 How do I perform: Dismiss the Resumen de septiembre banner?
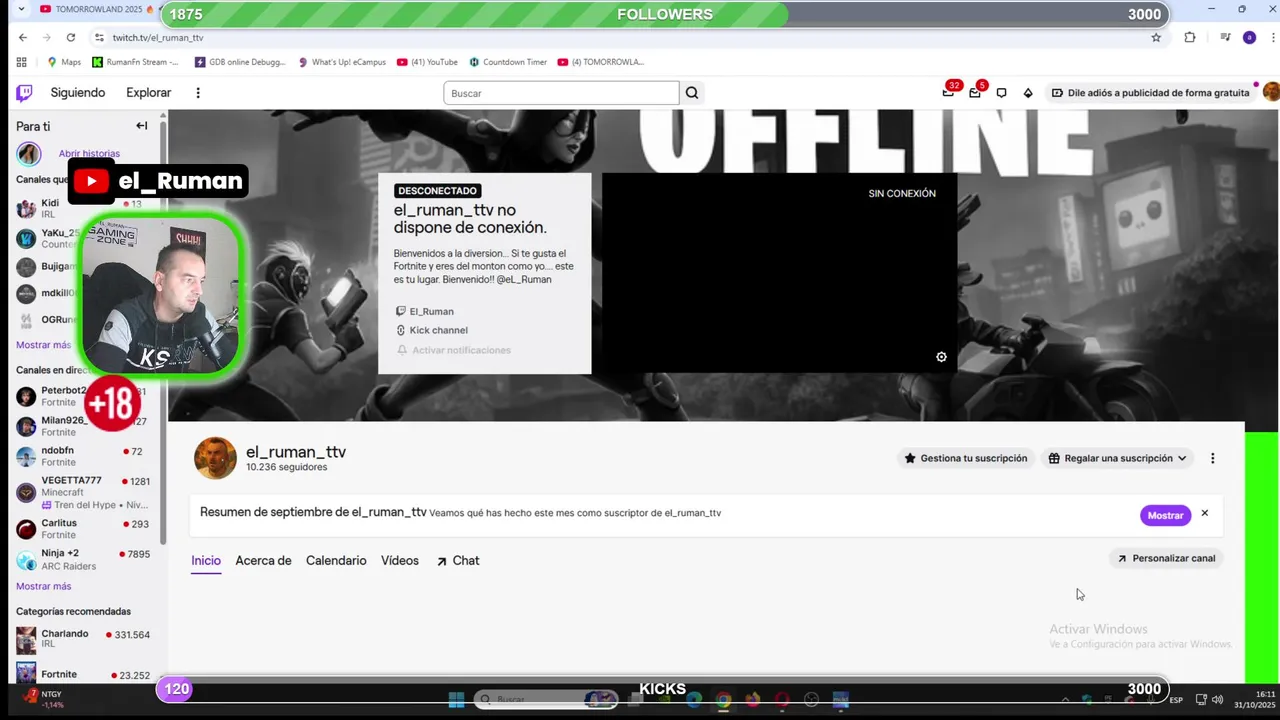(x=1204, y=513)
